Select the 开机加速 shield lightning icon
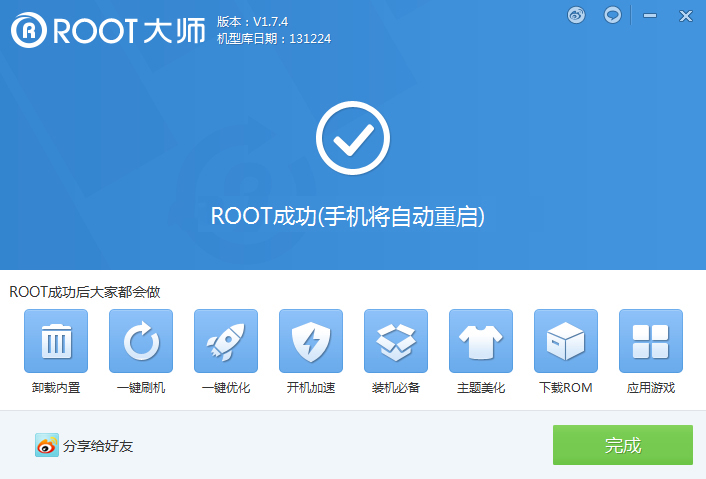 pyautogui.click(x=311, y=341)
